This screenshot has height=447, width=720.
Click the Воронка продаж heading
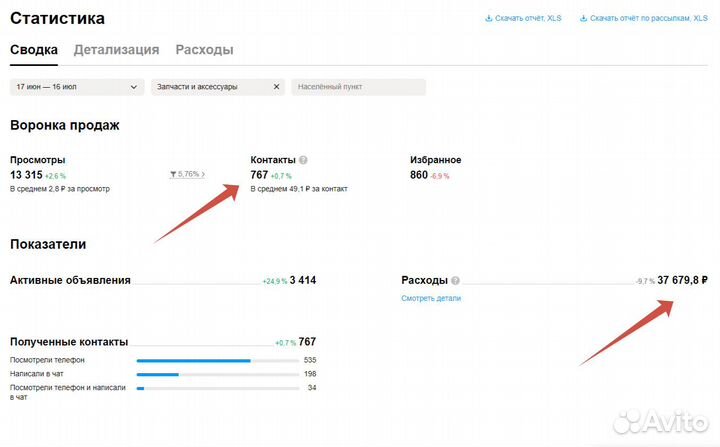pyautogui.click(x=65, y=125)
